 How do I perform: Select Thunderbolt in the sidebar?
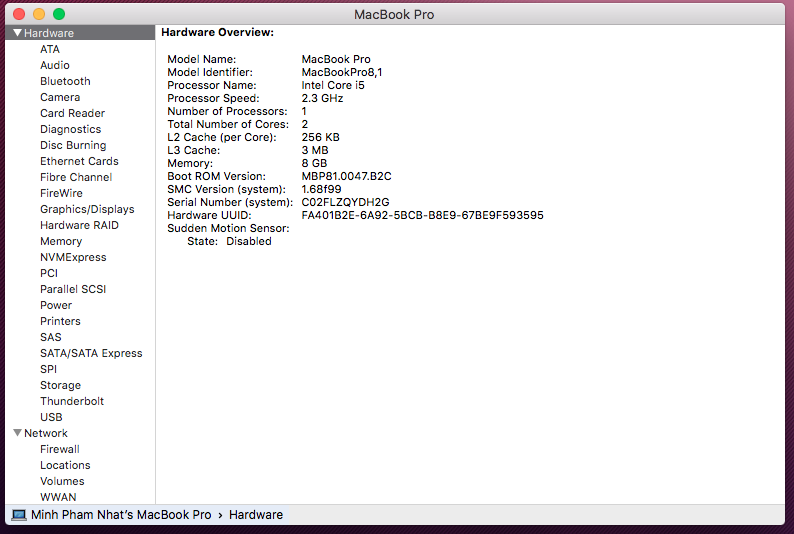click(72, 401)
